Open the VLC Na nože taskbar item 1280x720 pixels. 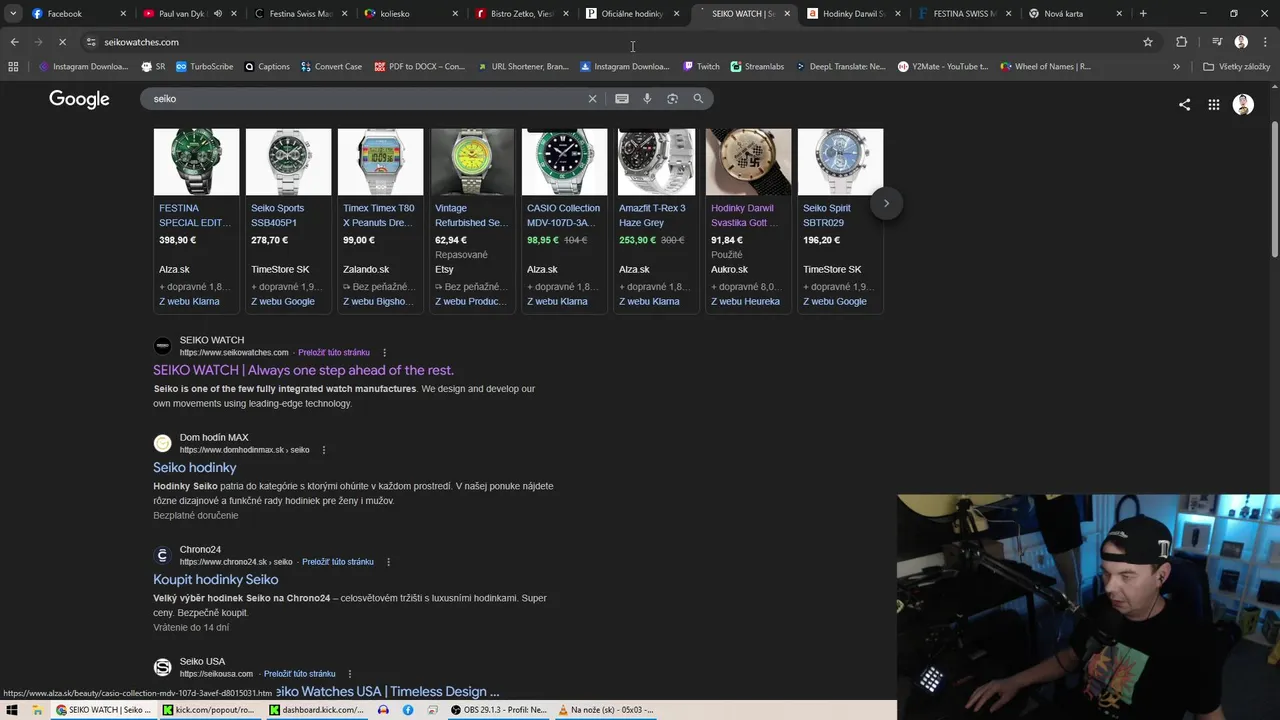coord(607,710)
